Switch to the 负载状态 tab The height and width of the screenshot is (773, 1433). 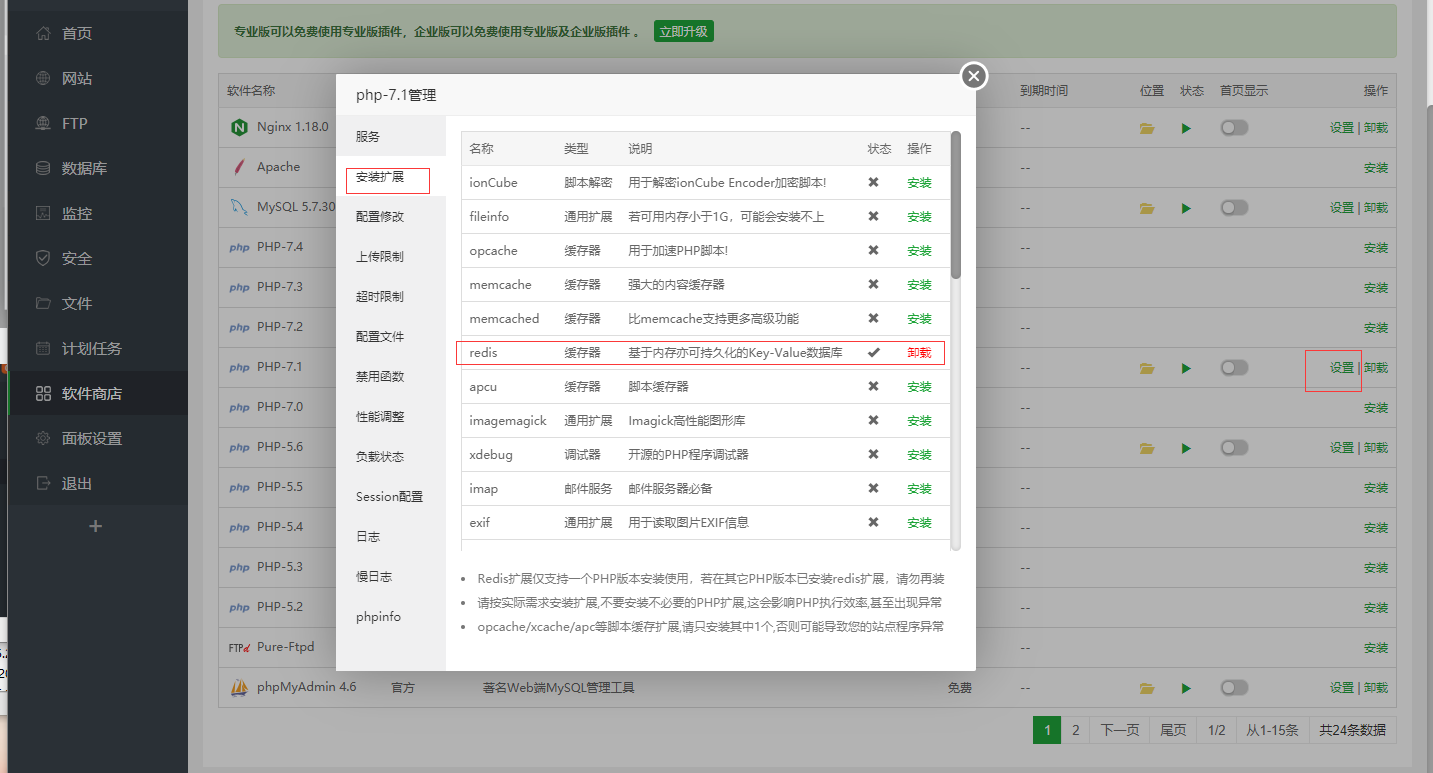391,457
